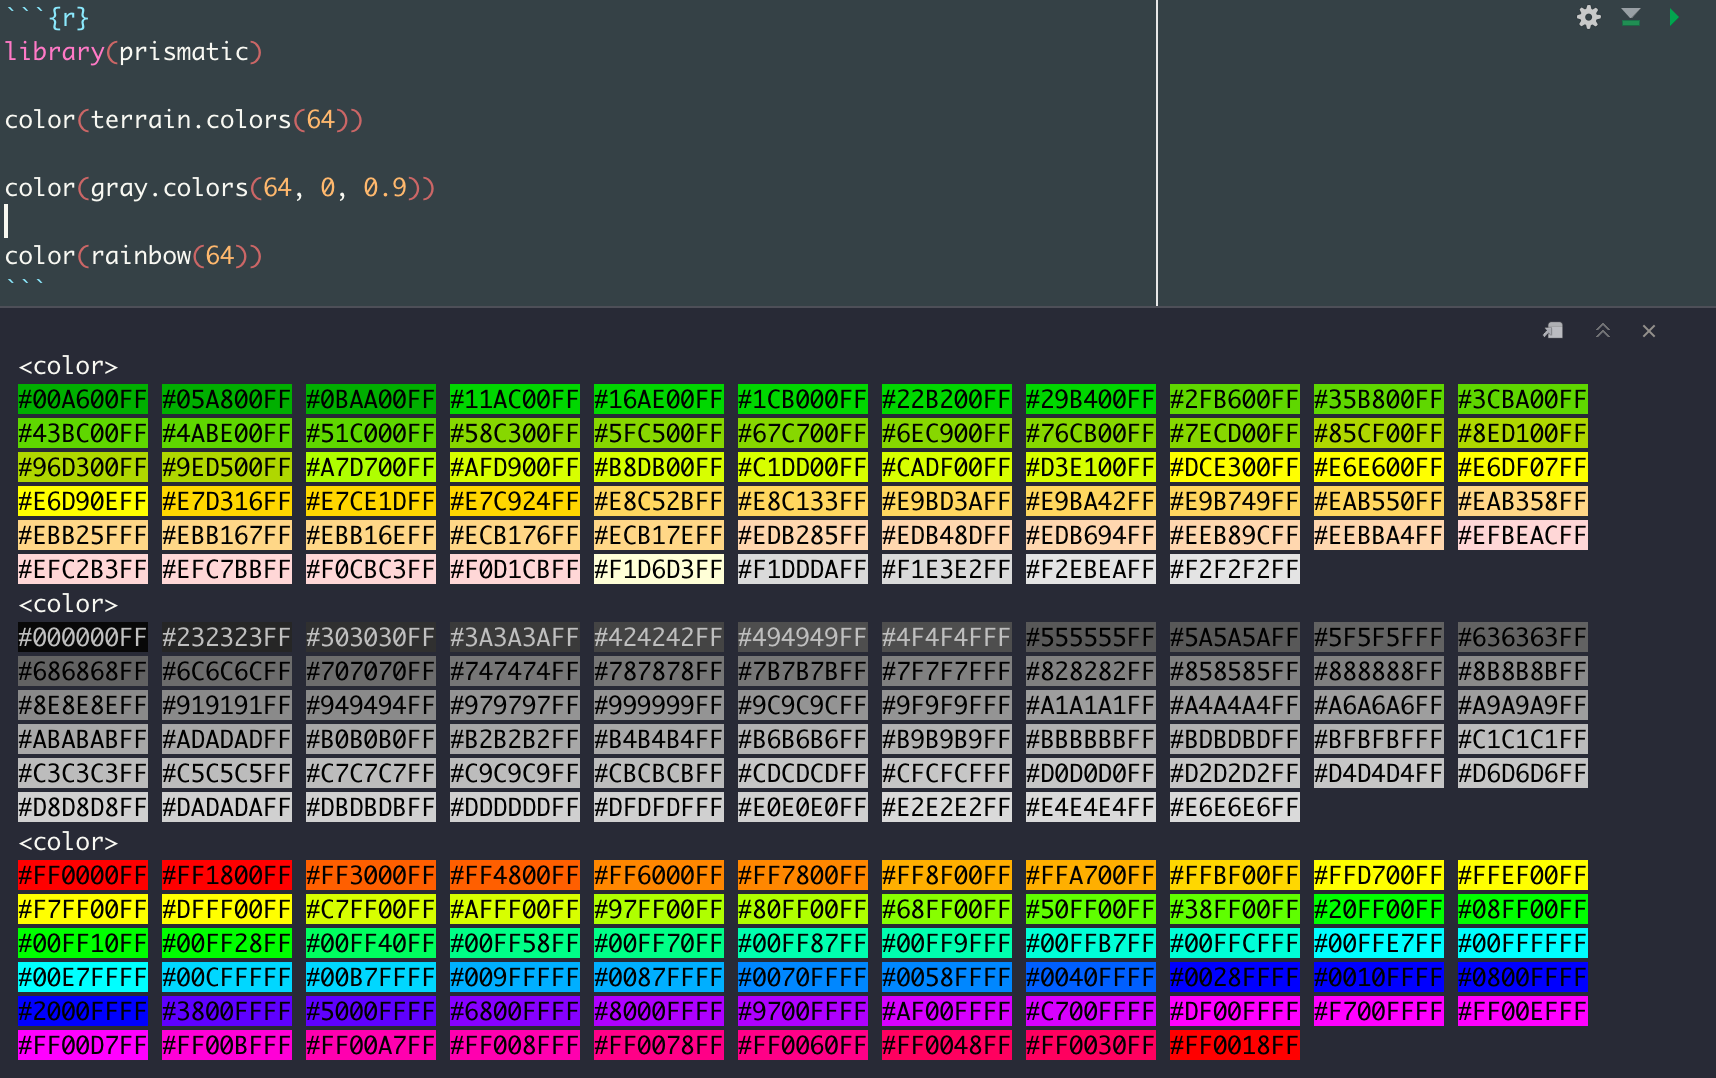Click the cyan #00FFFFFF swatch
1716x1078 pixels.
pyautogui.click(x=1522, y=944)
